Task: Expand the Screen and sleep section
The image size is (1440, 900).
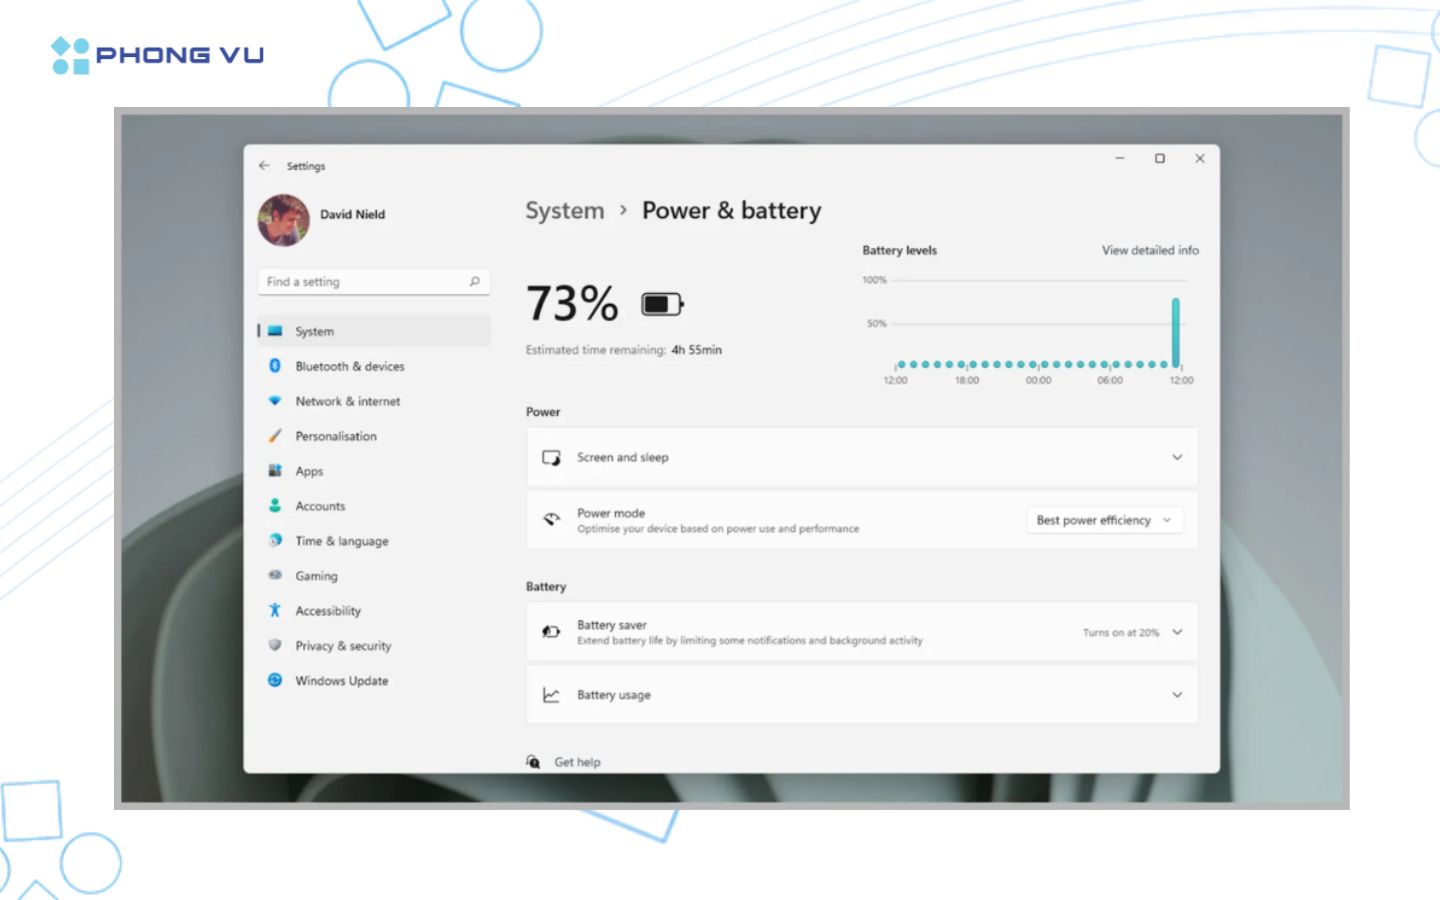Action: [x=1177, y=458]
